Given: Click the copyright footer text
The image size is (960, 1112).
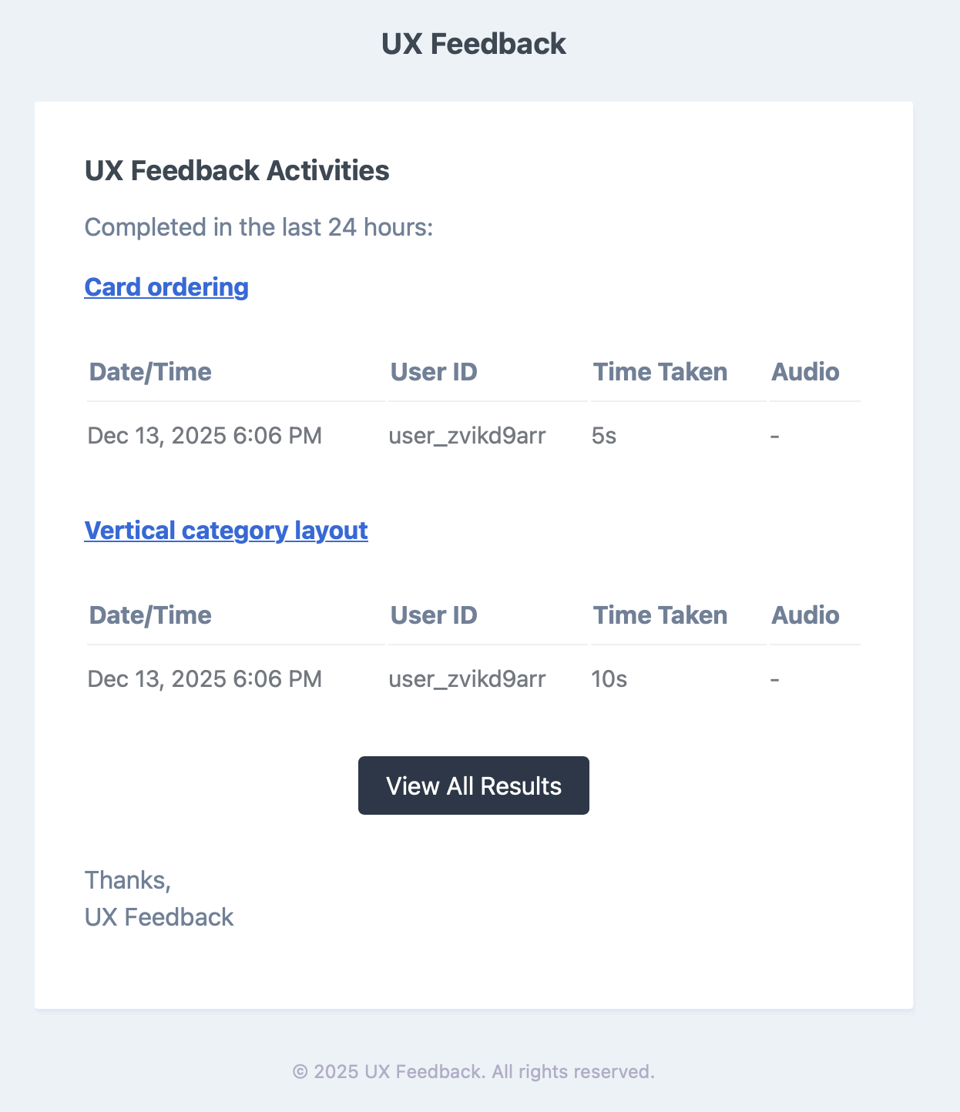Looking at the screenshot, I should click(473, 1071).
